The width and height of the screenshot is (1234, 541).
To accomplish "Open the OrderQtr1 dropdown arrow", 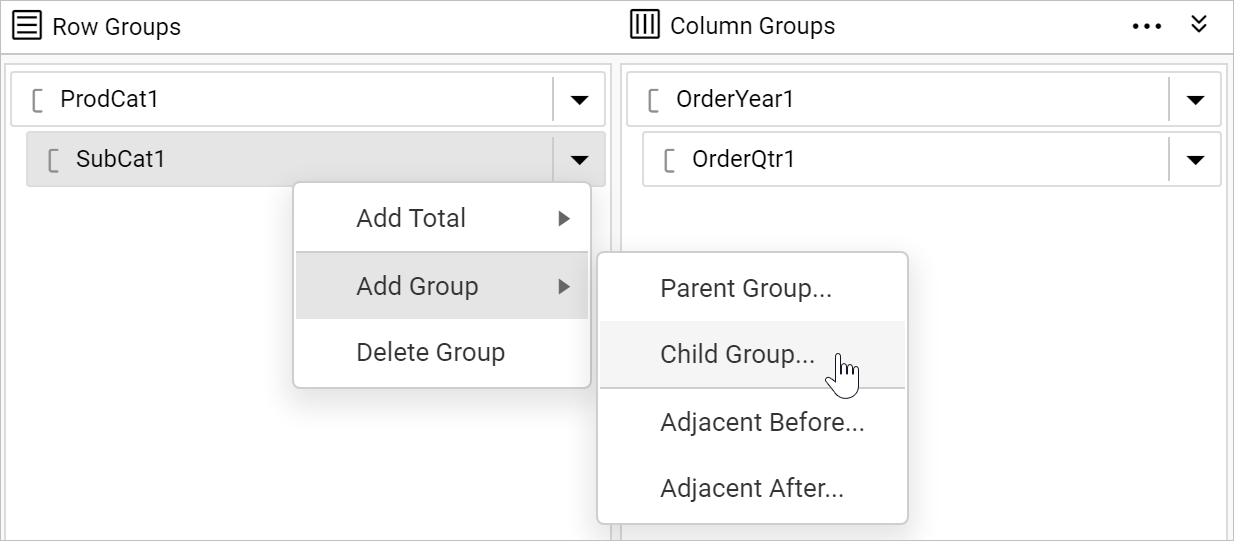I will 1195,160.
